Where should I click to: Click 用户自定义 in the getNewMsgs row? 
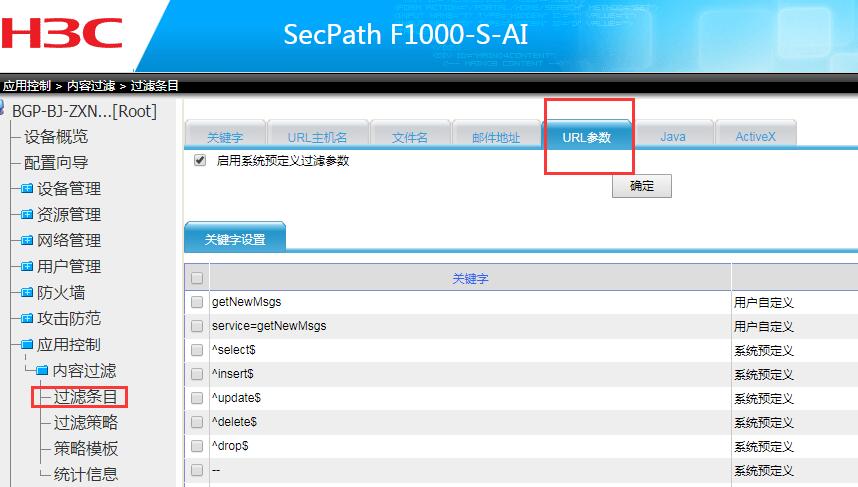tap(764, 302)
